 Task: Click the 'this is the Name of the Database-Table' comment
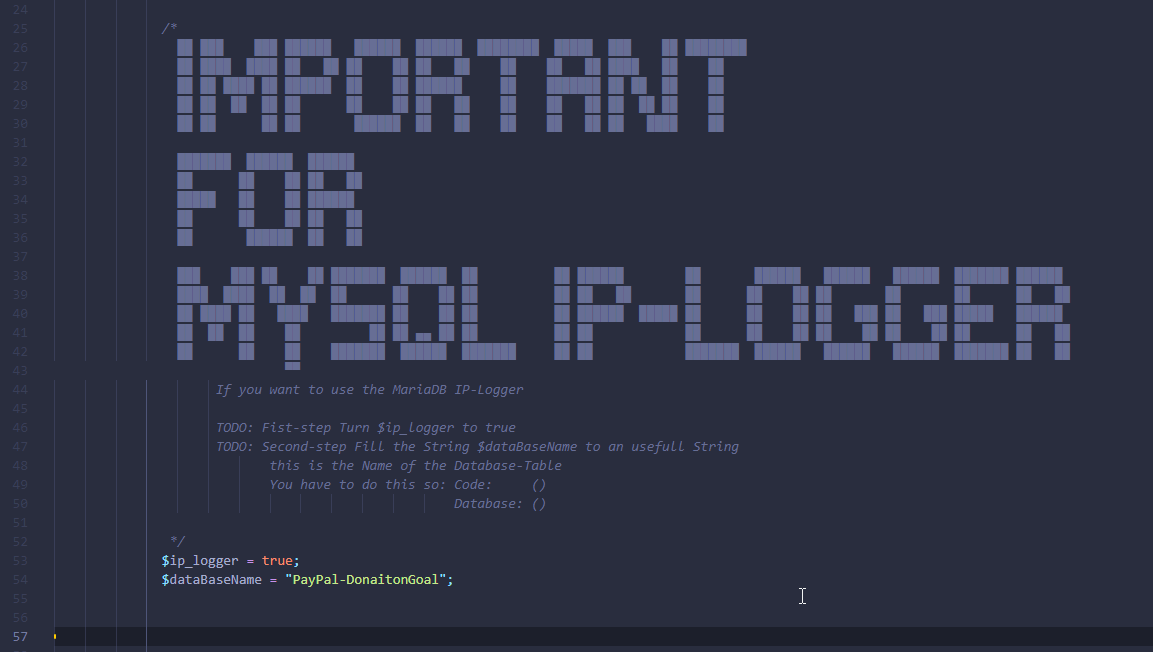point(415,466)
